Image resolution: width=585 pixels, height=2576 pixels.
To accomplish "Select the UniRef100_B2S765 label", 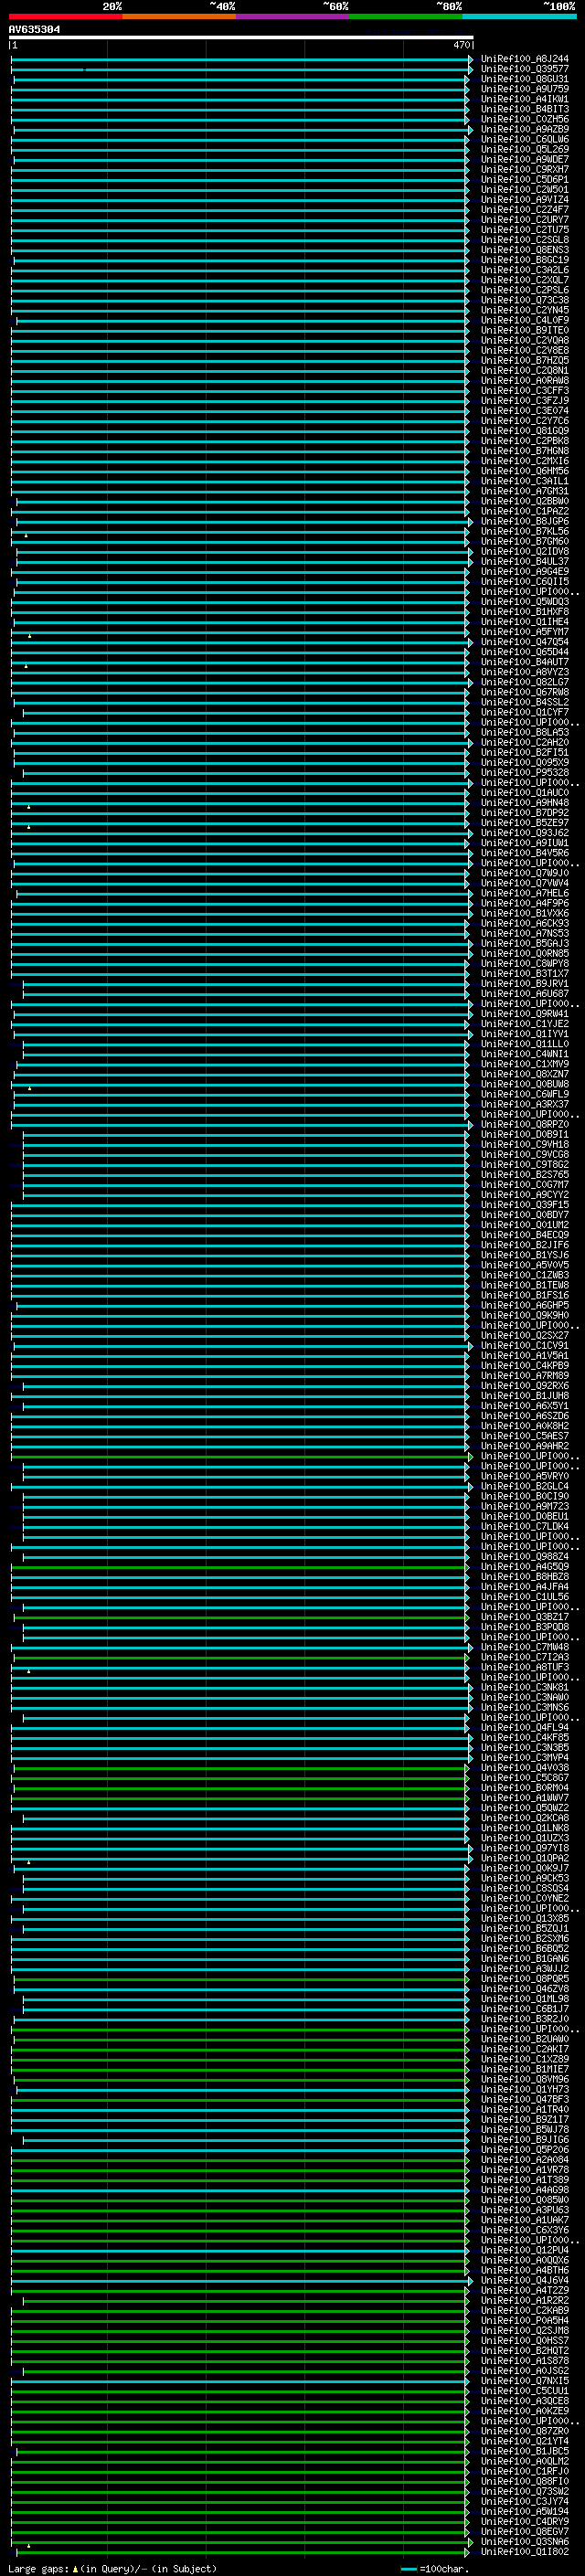I will (x=524, y=1175).
